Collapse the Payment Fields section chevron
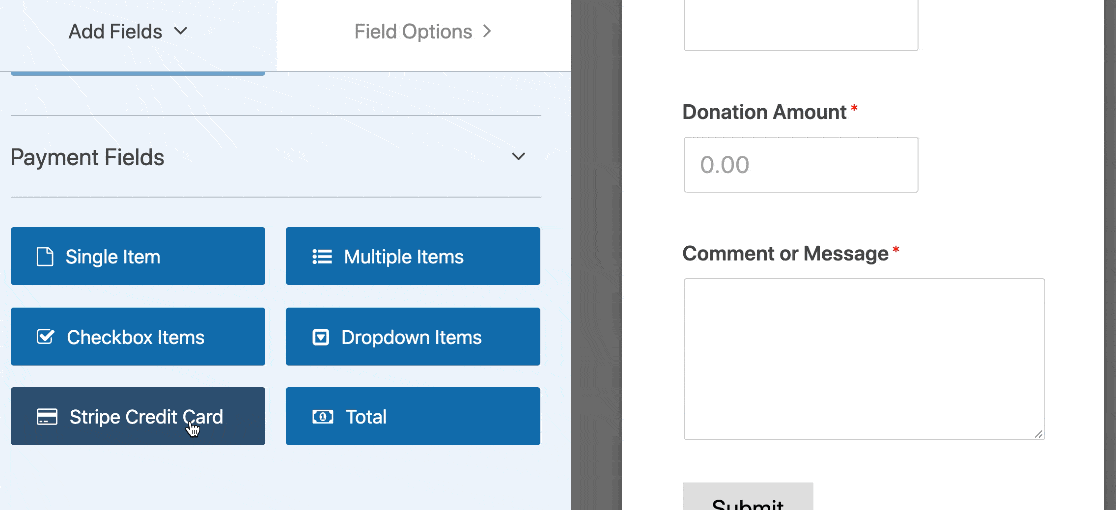1116x510 pixels. coord(518,157)
